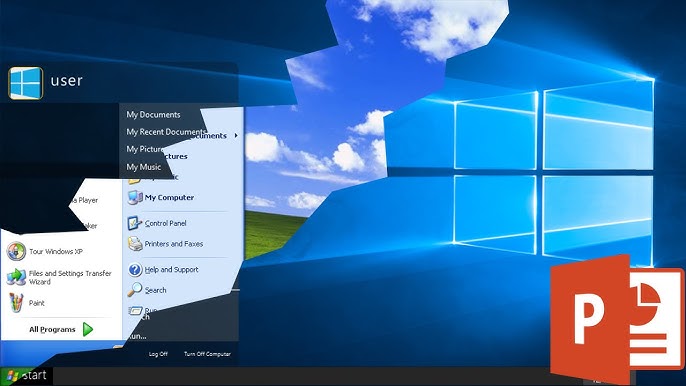Click the Tour Windows XP icon
This screenshot has width=686, height=386.
pyautogui.click(x=16, y=251)
